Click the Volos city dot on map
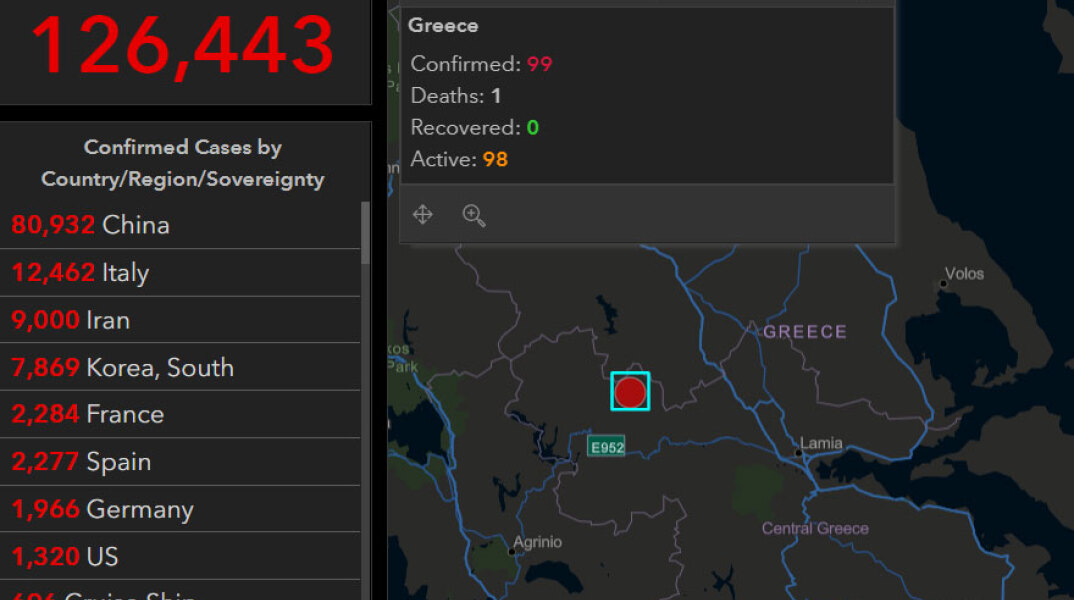Viewport: 1074px width, 600px height. (943, 284)
